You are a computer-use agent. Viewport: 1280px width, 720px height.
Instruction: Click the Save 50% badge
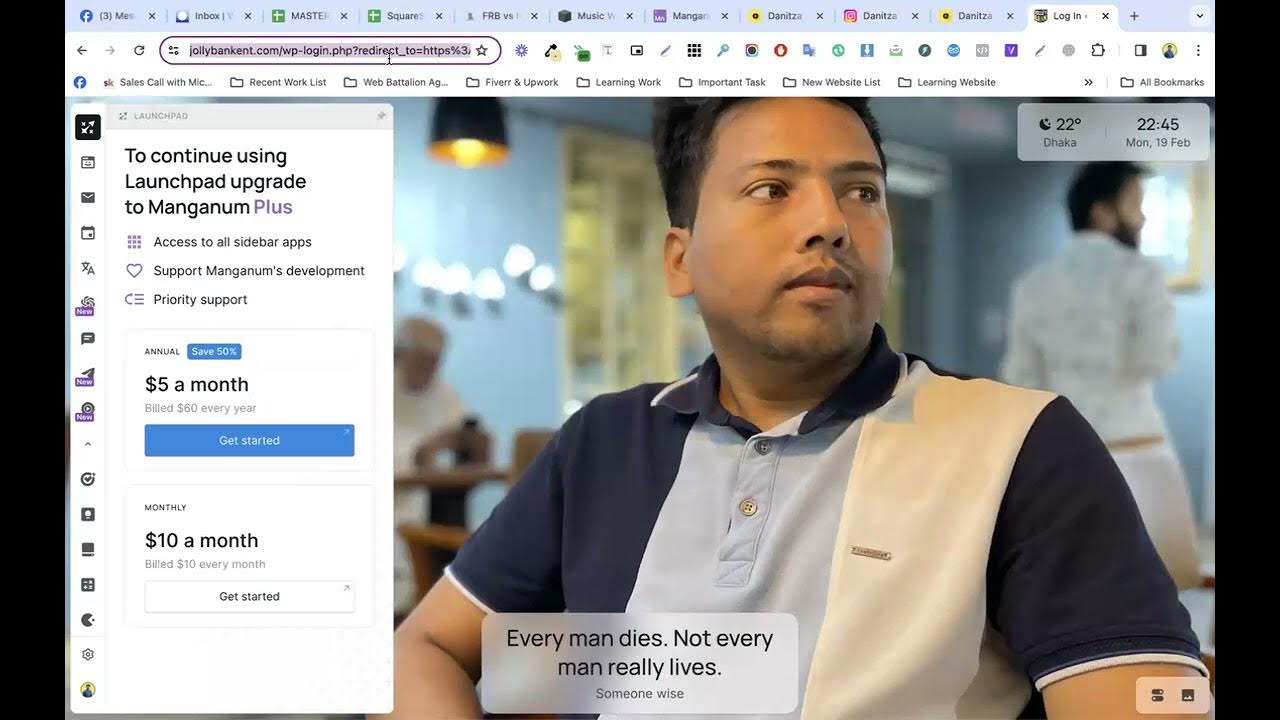214,351
